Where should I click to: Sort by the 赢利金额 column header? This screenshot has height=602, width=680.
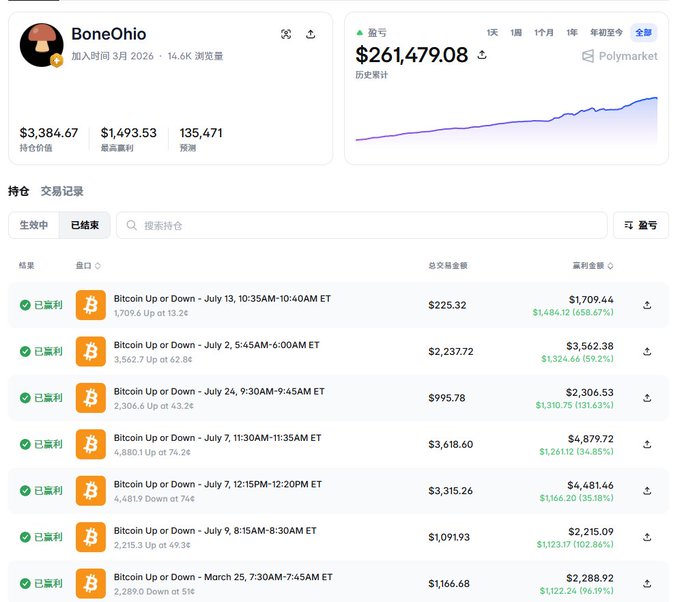click(x=592, y=265)
